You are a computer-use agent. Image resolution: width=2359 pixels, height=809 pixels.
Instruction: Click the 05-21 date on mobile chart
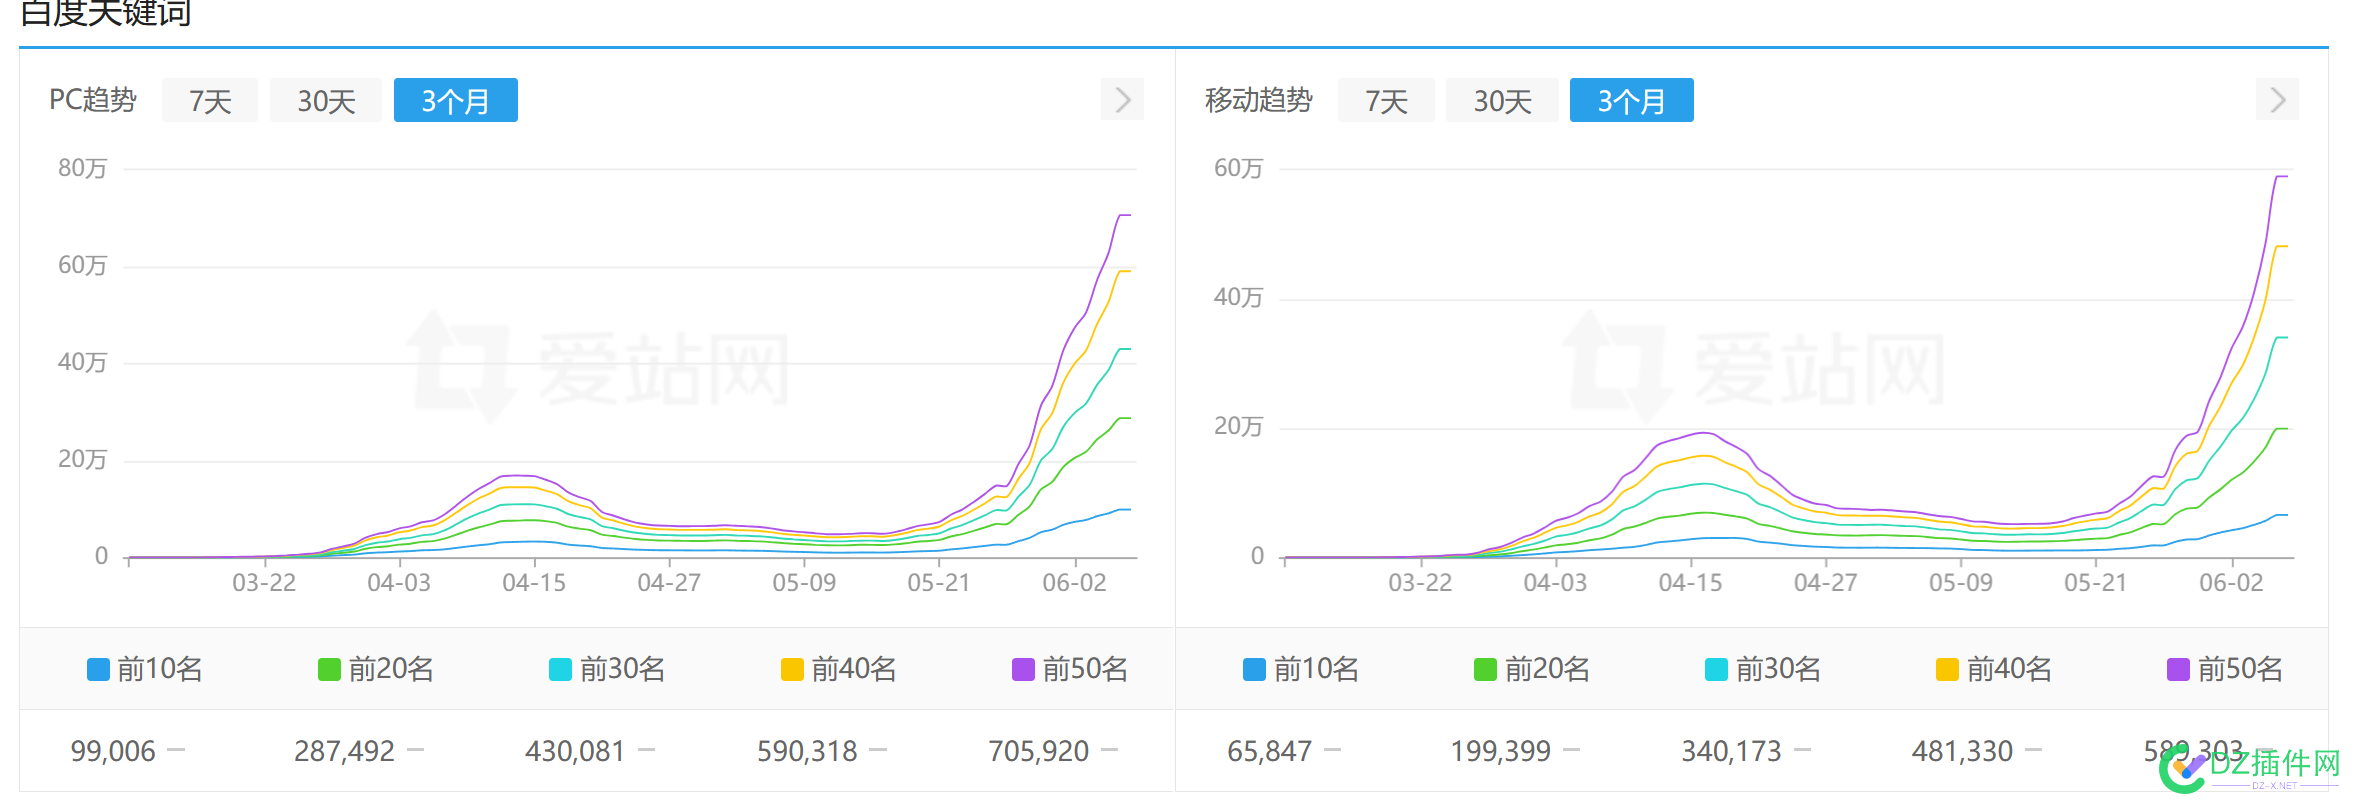coord(2096,583)
